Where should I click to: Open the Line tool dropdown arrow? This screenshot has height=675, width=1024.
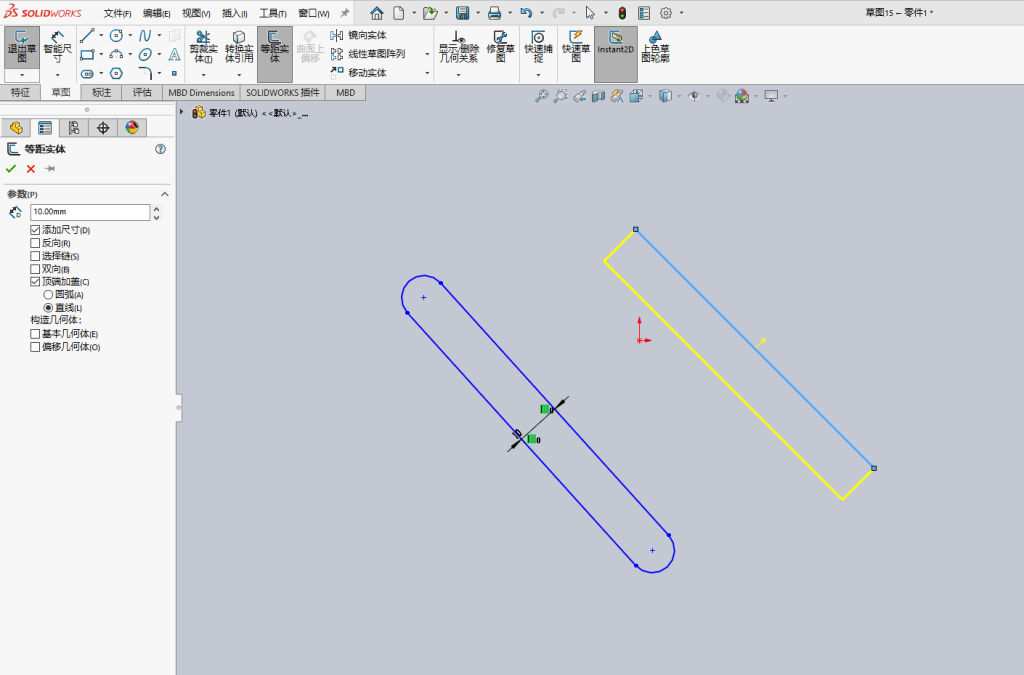coord(101,36)
